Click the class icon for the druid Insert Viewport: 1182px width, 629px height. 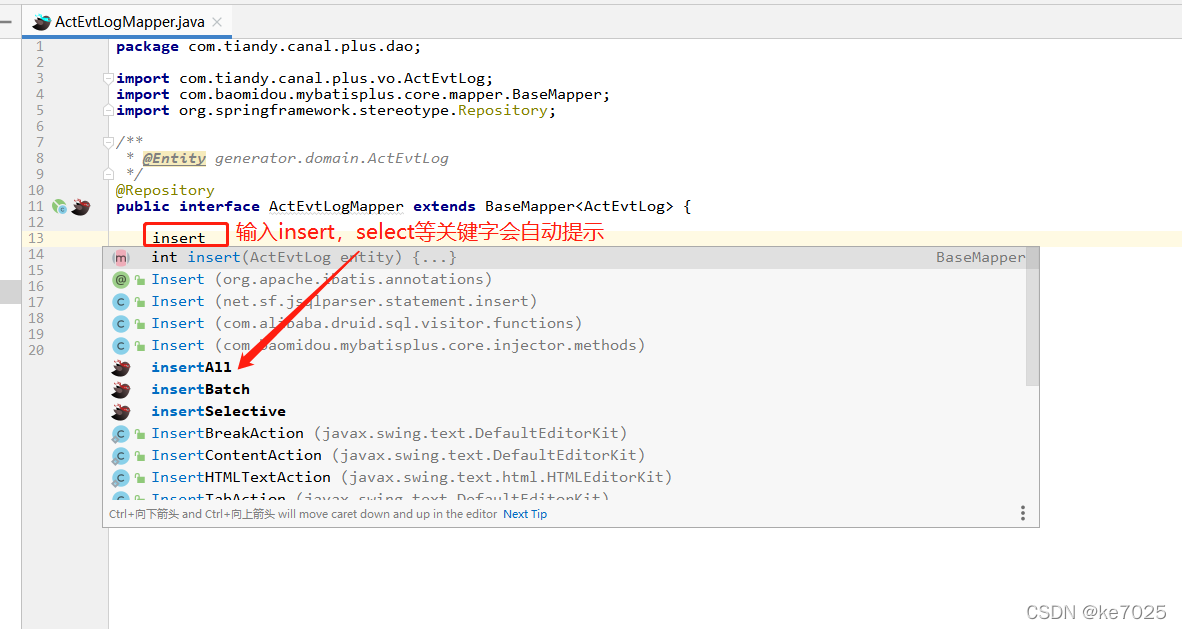point(121,323)
